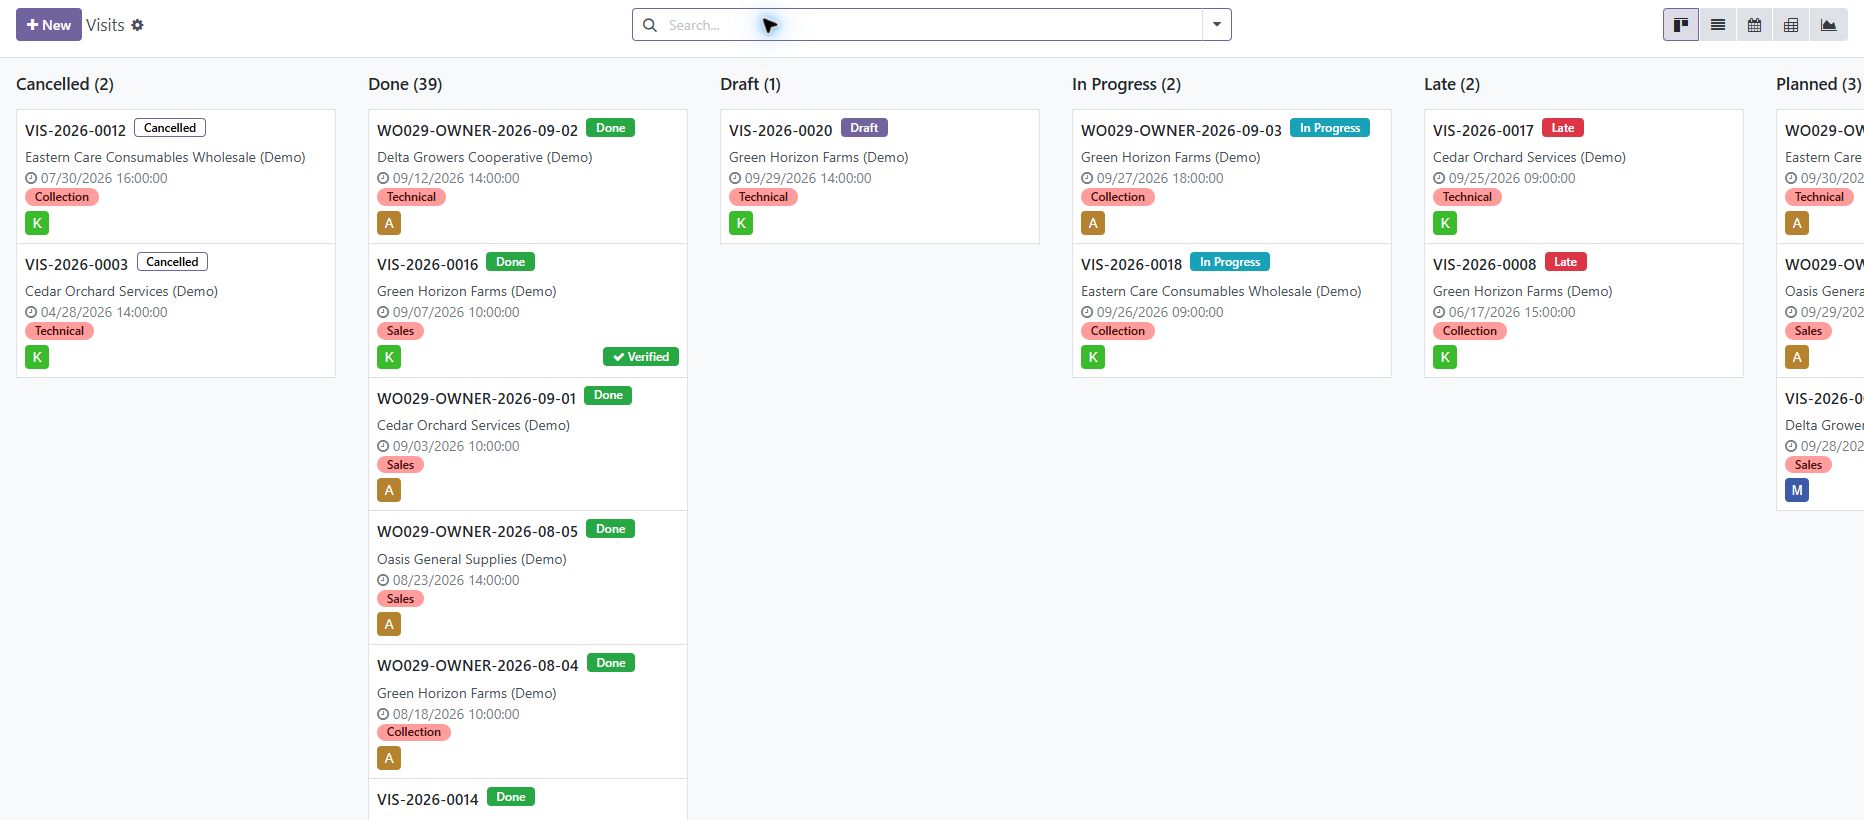Expand the search options dropdown
The width and height of the screenshot is (1864, 820).
coord(1217,25)
